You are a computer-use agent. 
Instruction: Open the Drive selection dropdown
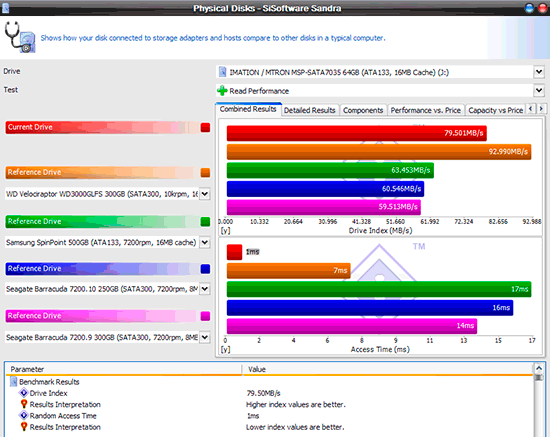tap(539, 72)
